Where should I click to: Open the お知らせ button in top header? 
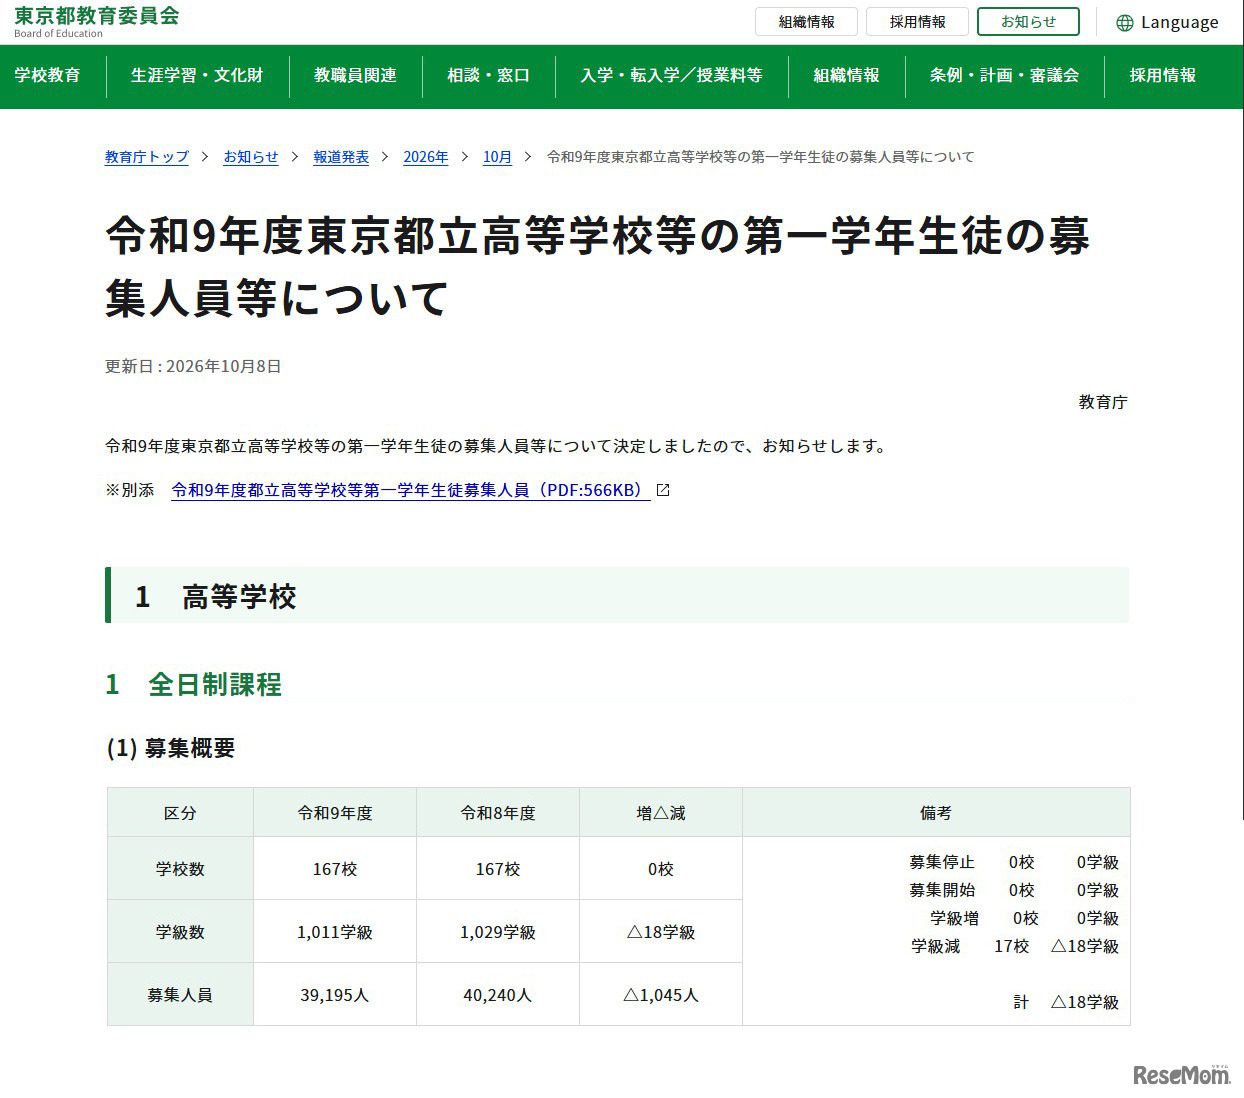1028,22
